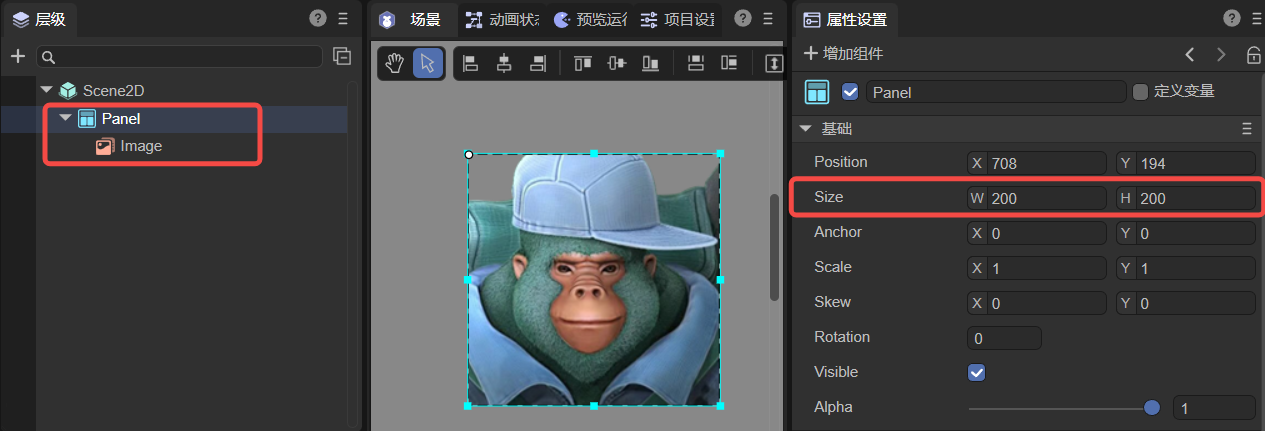The image size is (1265, 431).
Task: Edit the Size H field
Action: 1185,198
